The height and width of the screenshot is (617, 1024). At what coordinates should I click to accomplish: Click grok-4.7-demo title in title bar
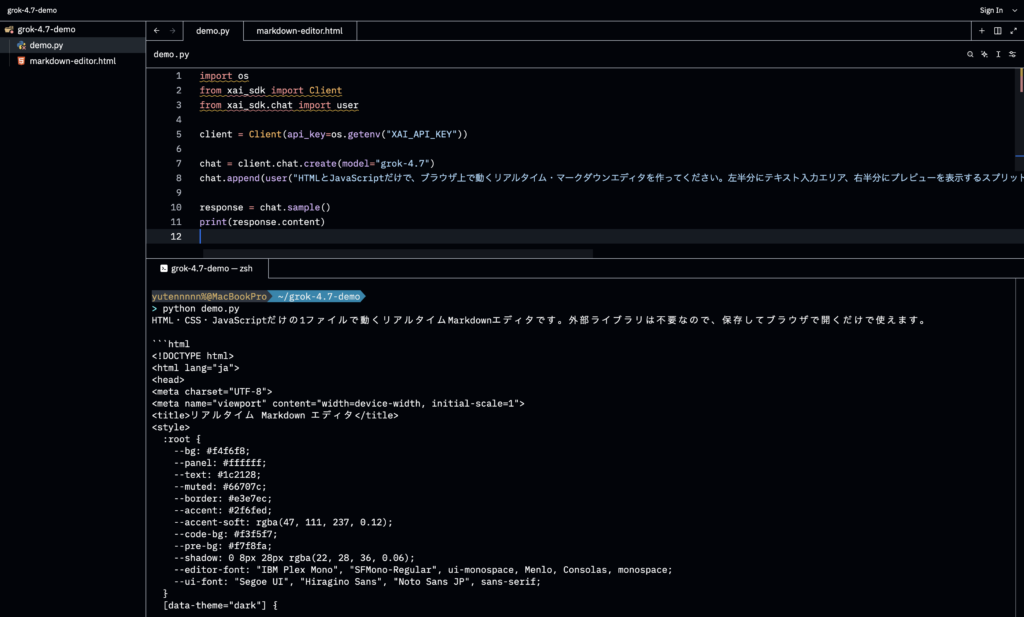pos(32,10)
